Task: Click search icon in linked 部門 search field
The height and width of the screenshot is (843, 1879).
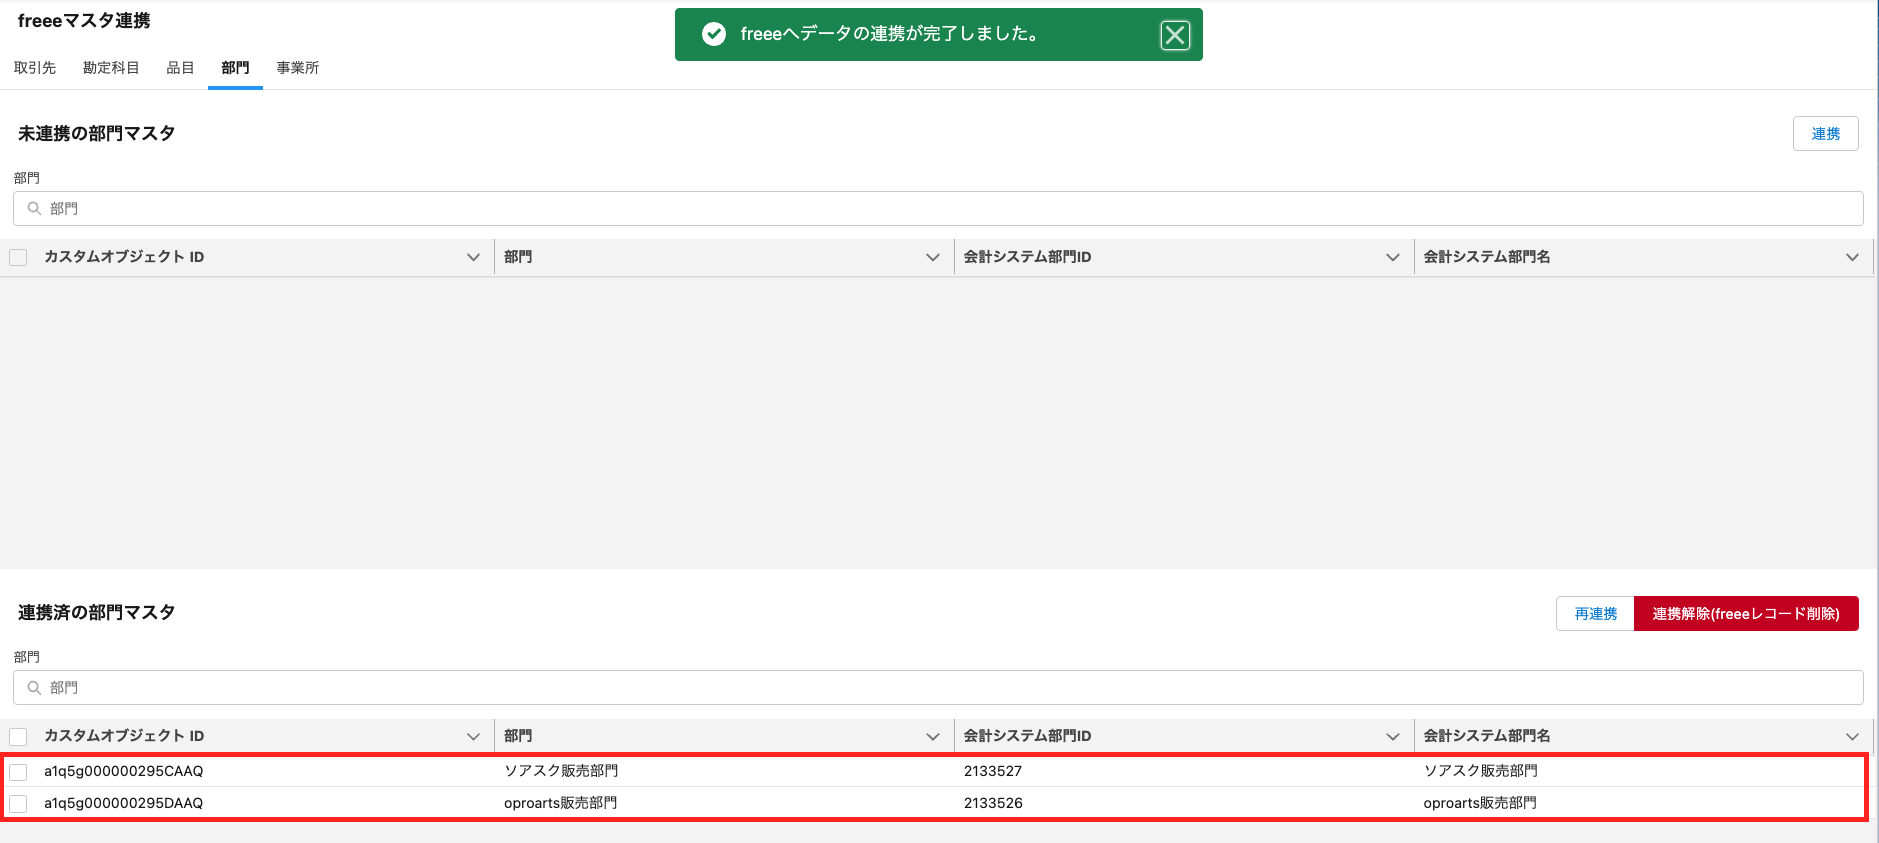Action: coord(34,688)
